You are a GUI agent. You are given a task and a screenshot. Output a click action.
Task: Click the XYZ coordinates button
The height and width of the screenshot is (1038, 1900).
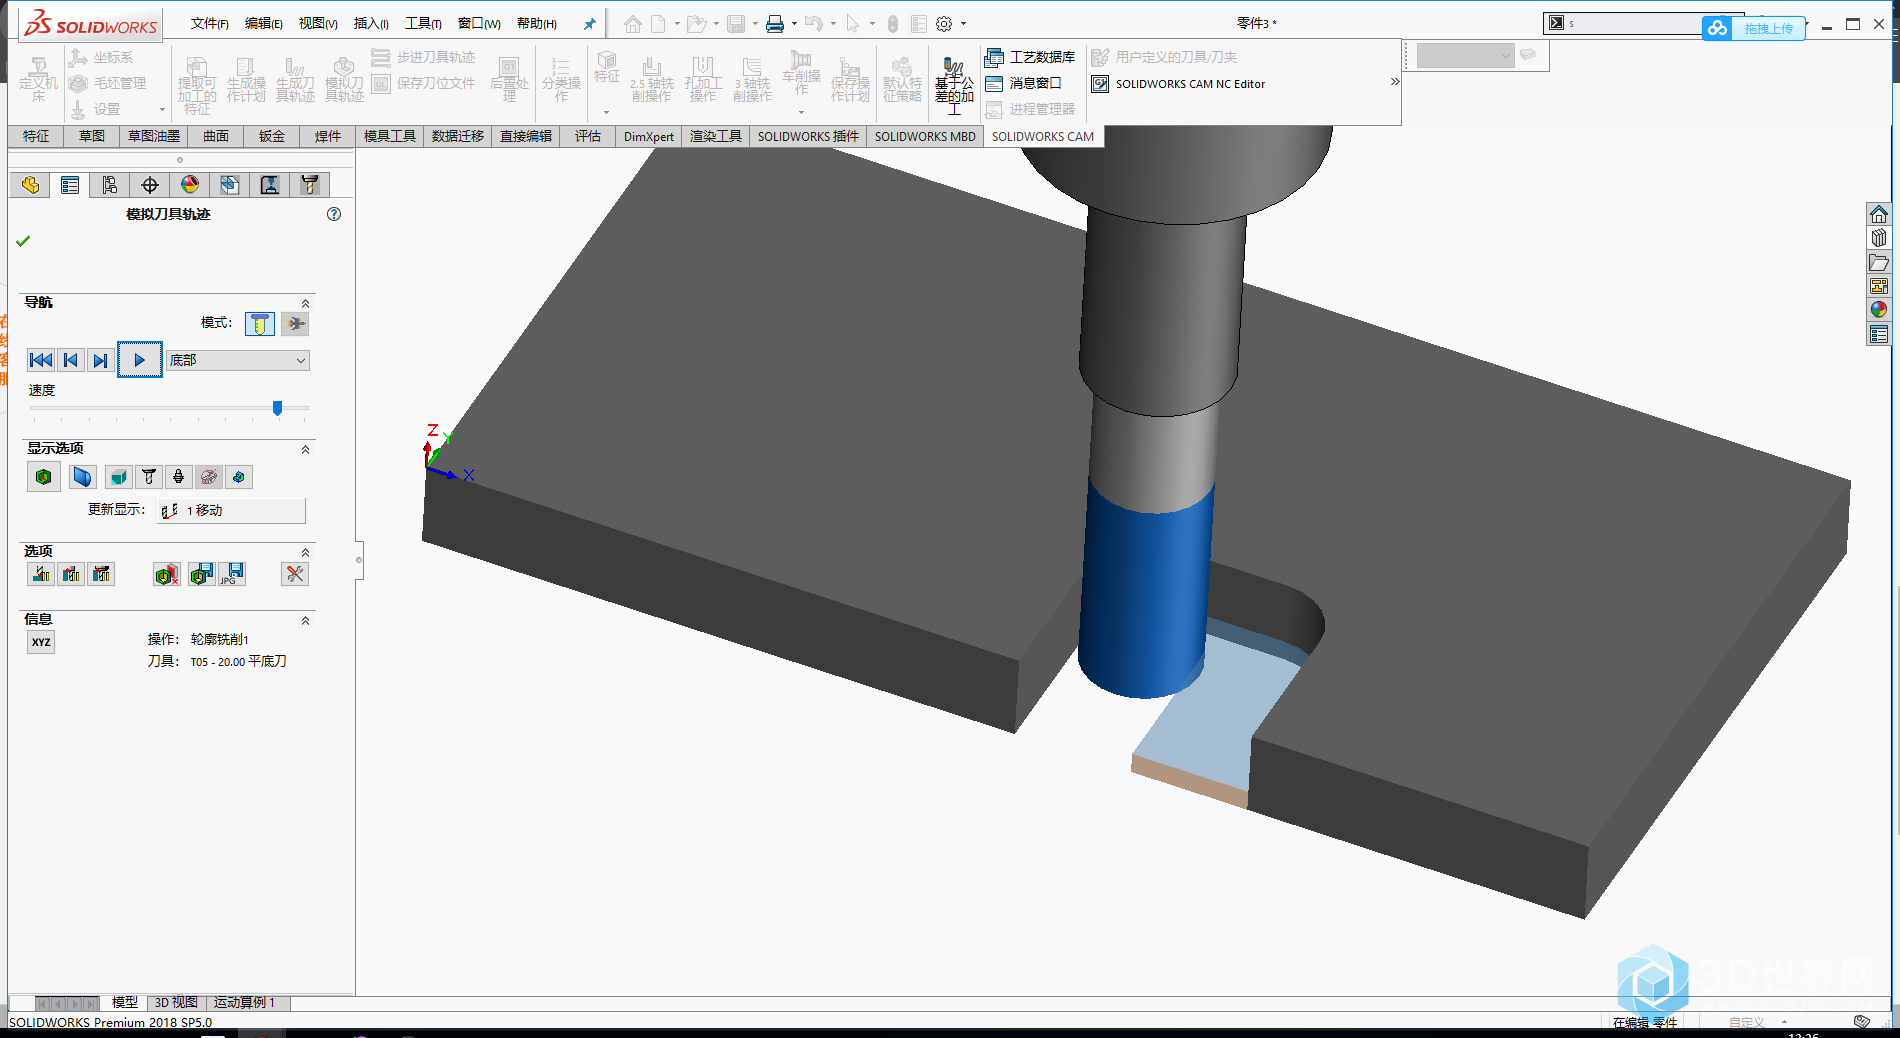coord(41,642)
